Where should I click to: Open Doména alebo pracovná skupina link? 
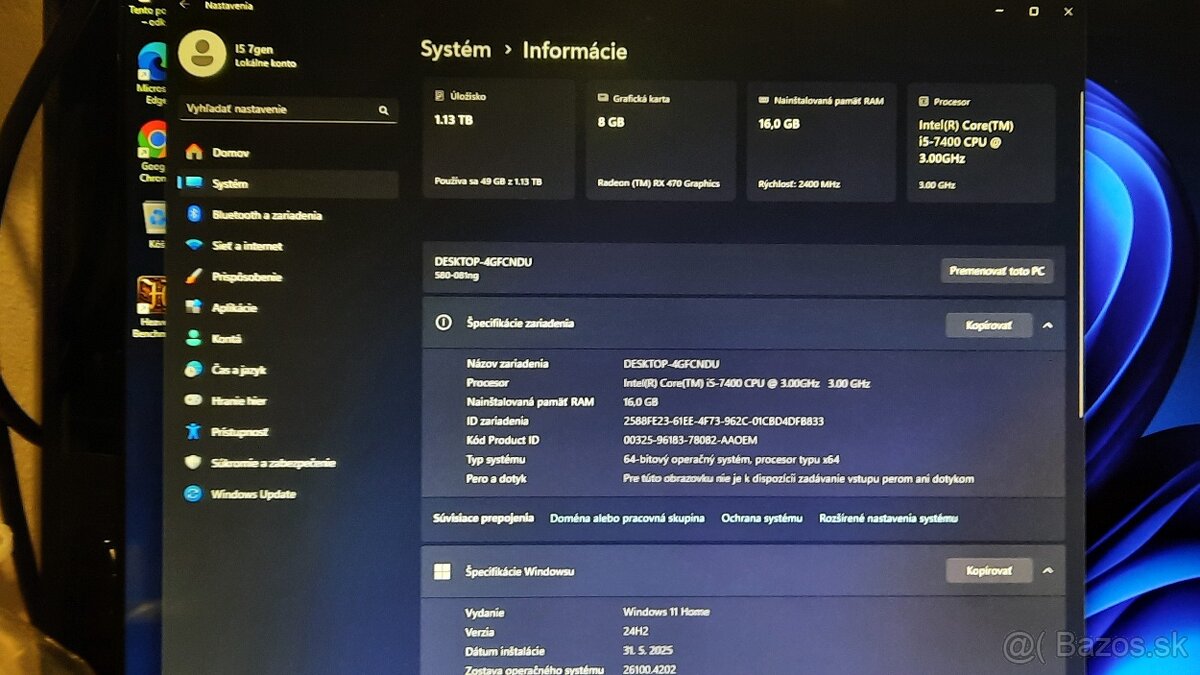pos(627,518)
